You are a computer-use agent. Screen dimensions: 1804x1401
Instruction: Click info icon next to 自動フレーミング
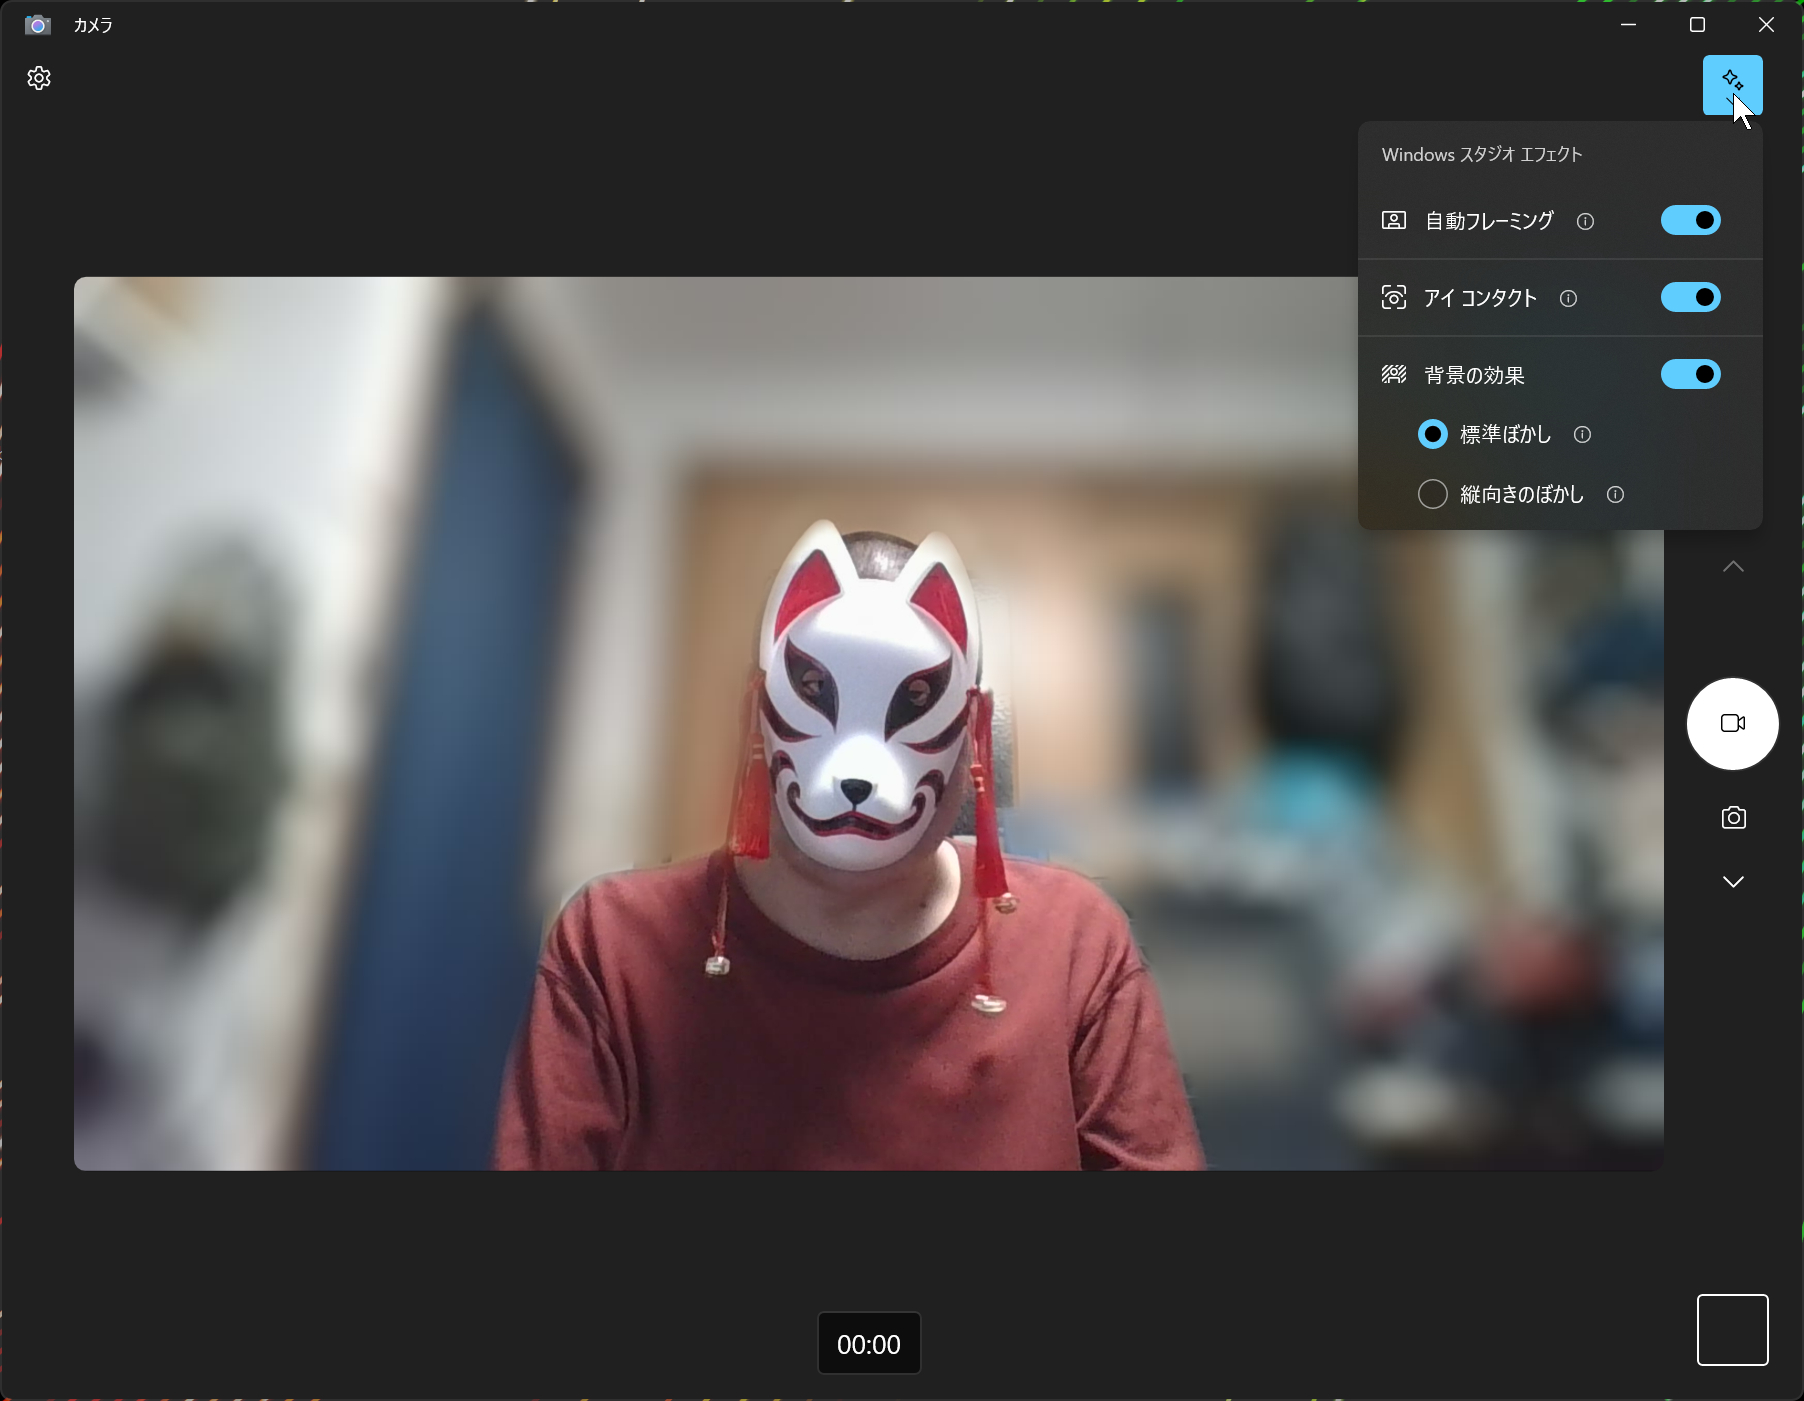click(1585, 221)
